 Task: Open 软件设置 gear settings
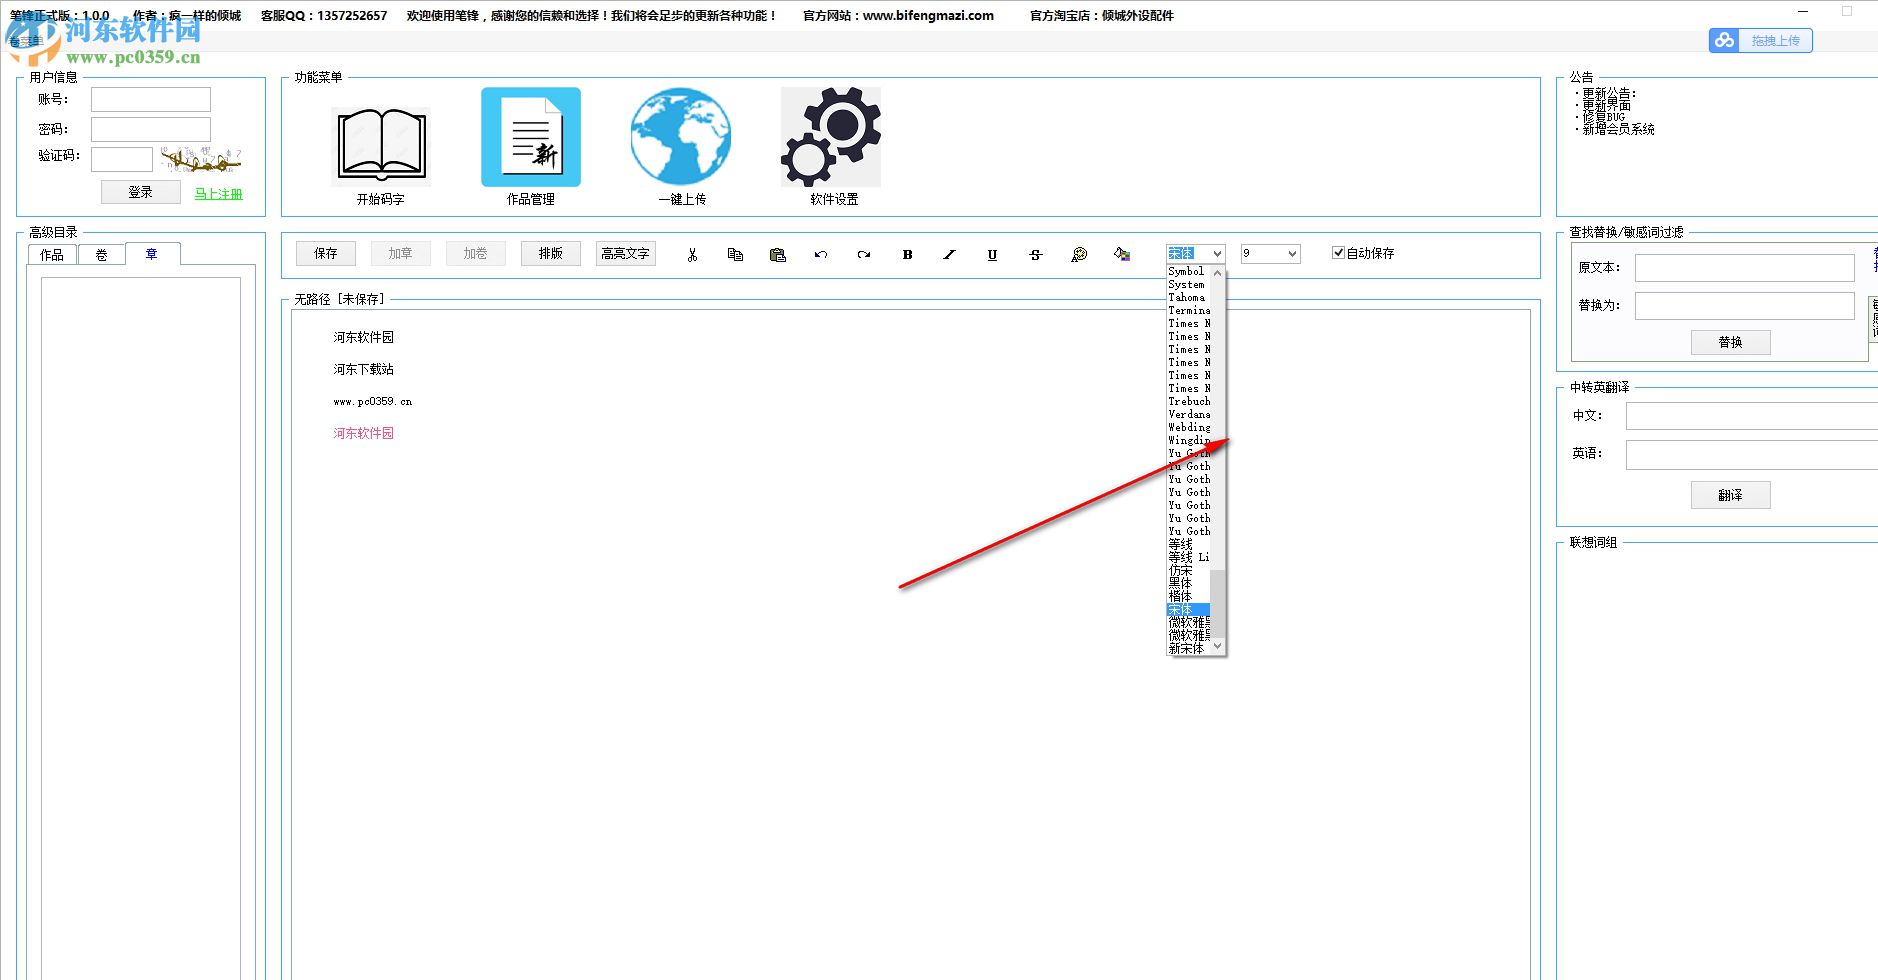click(x=831, y=137)
